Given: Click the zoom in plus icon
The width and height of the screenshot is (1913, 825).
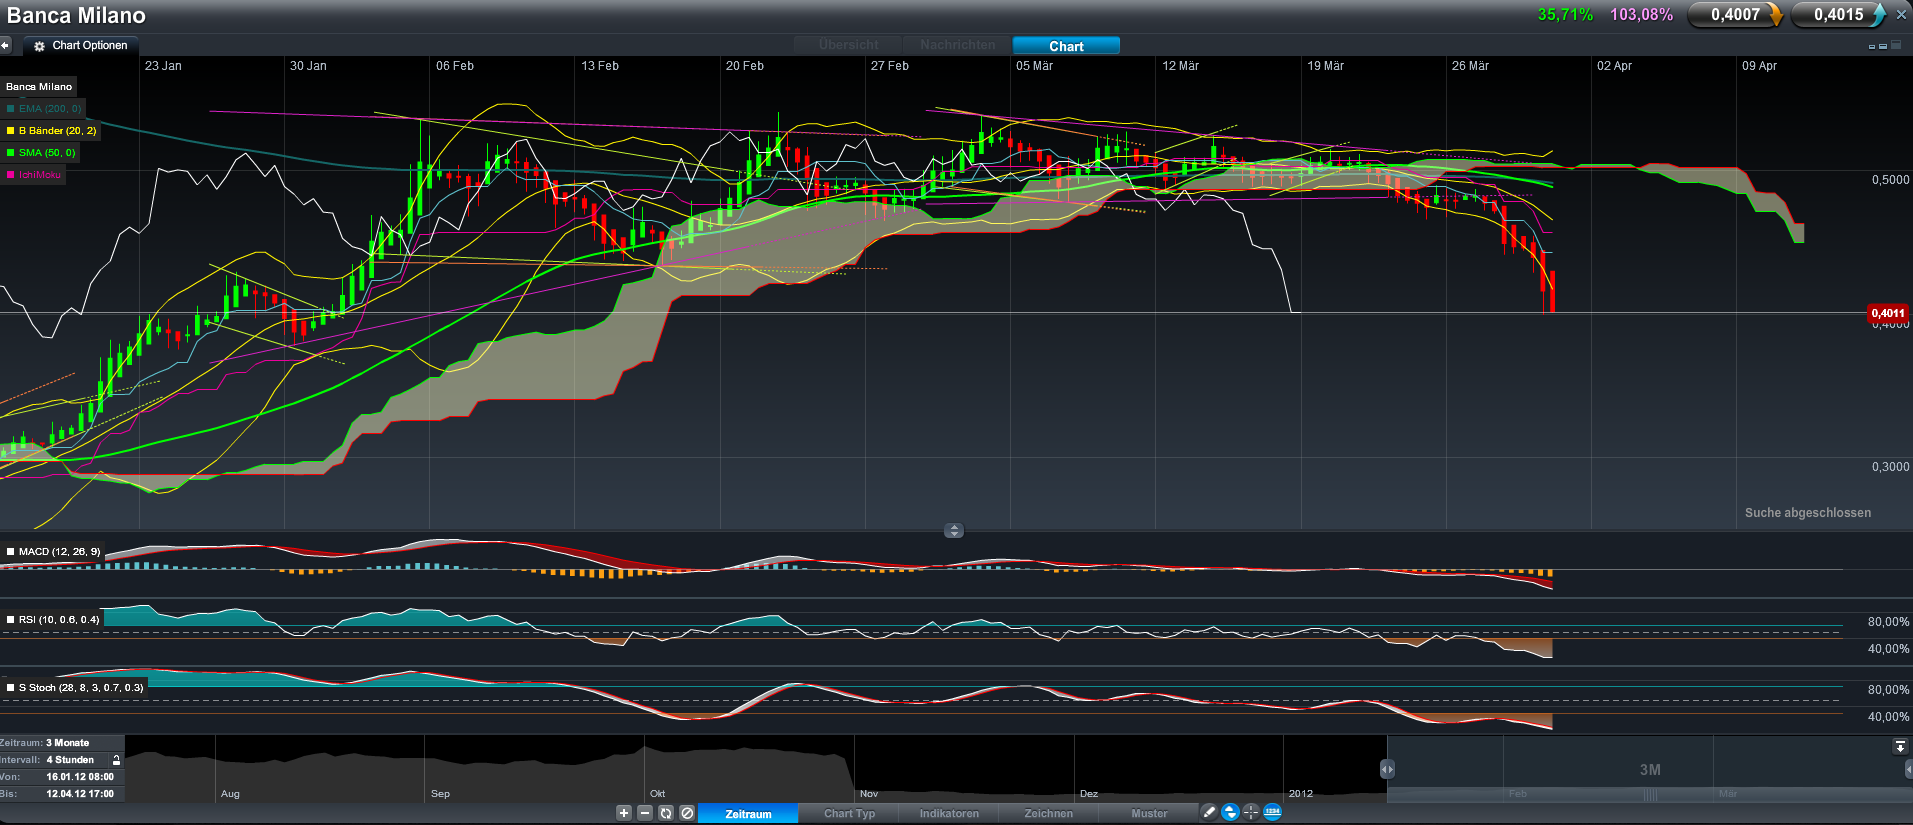Looking at the screenshot, I should click(624, 813).
